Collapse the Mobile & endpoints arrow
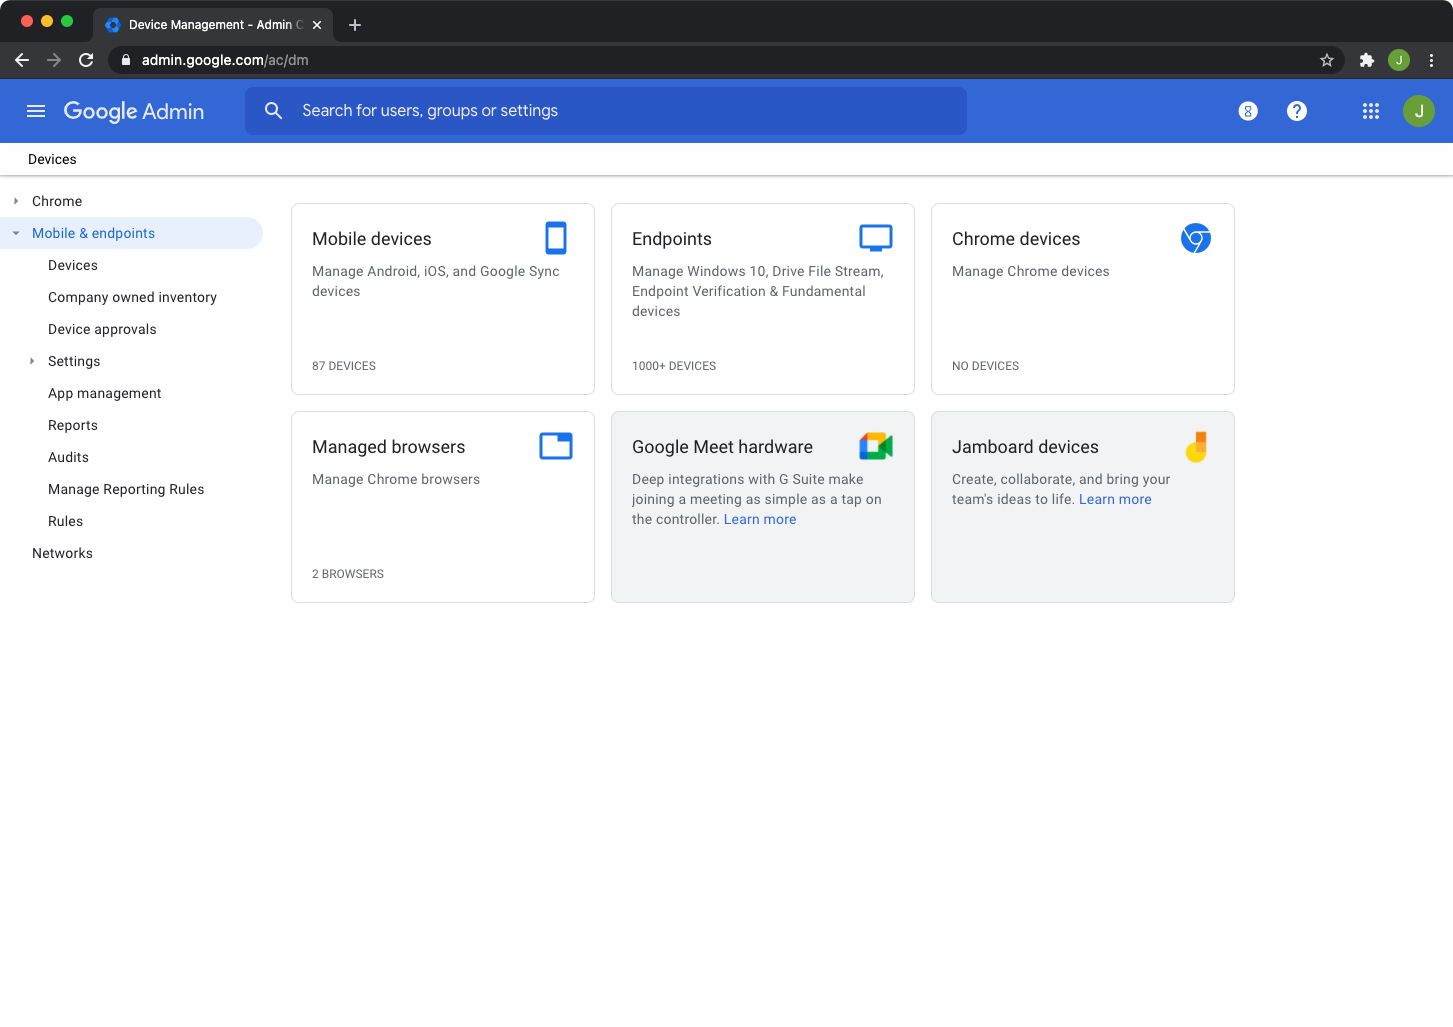This screenshot has width=1453, height=1027. click(x=16, y=233)
